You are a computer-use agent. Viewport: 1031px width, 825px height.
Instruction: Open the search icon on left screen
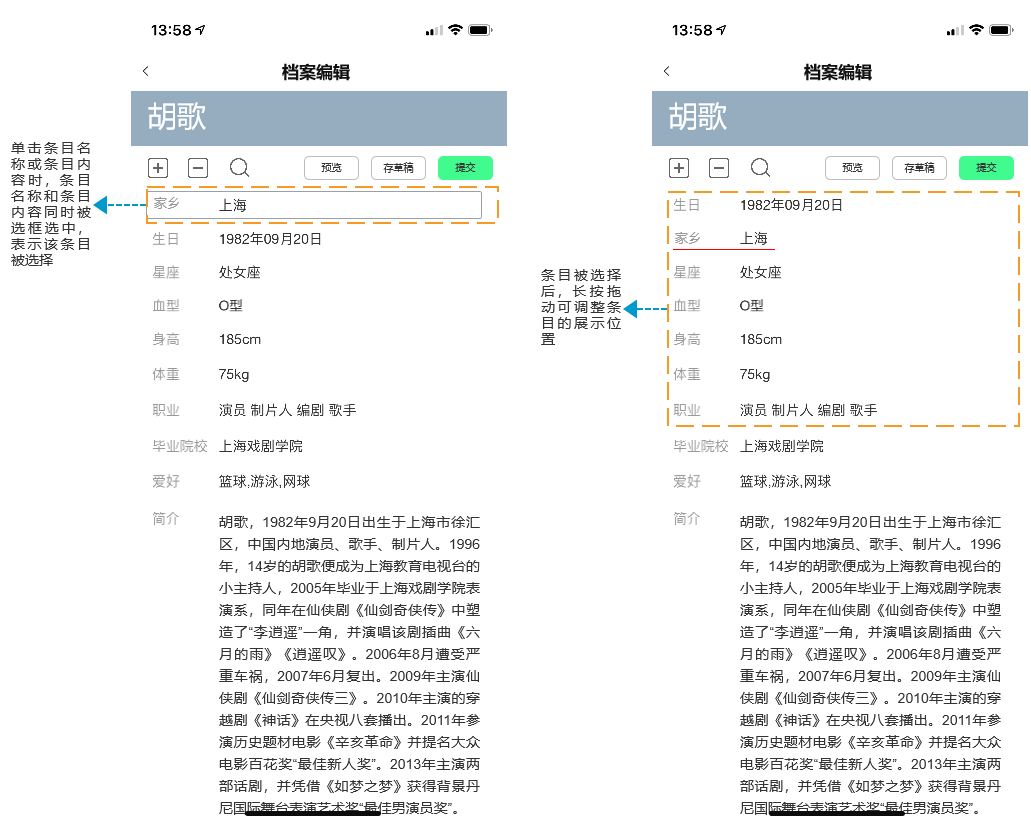239,168
